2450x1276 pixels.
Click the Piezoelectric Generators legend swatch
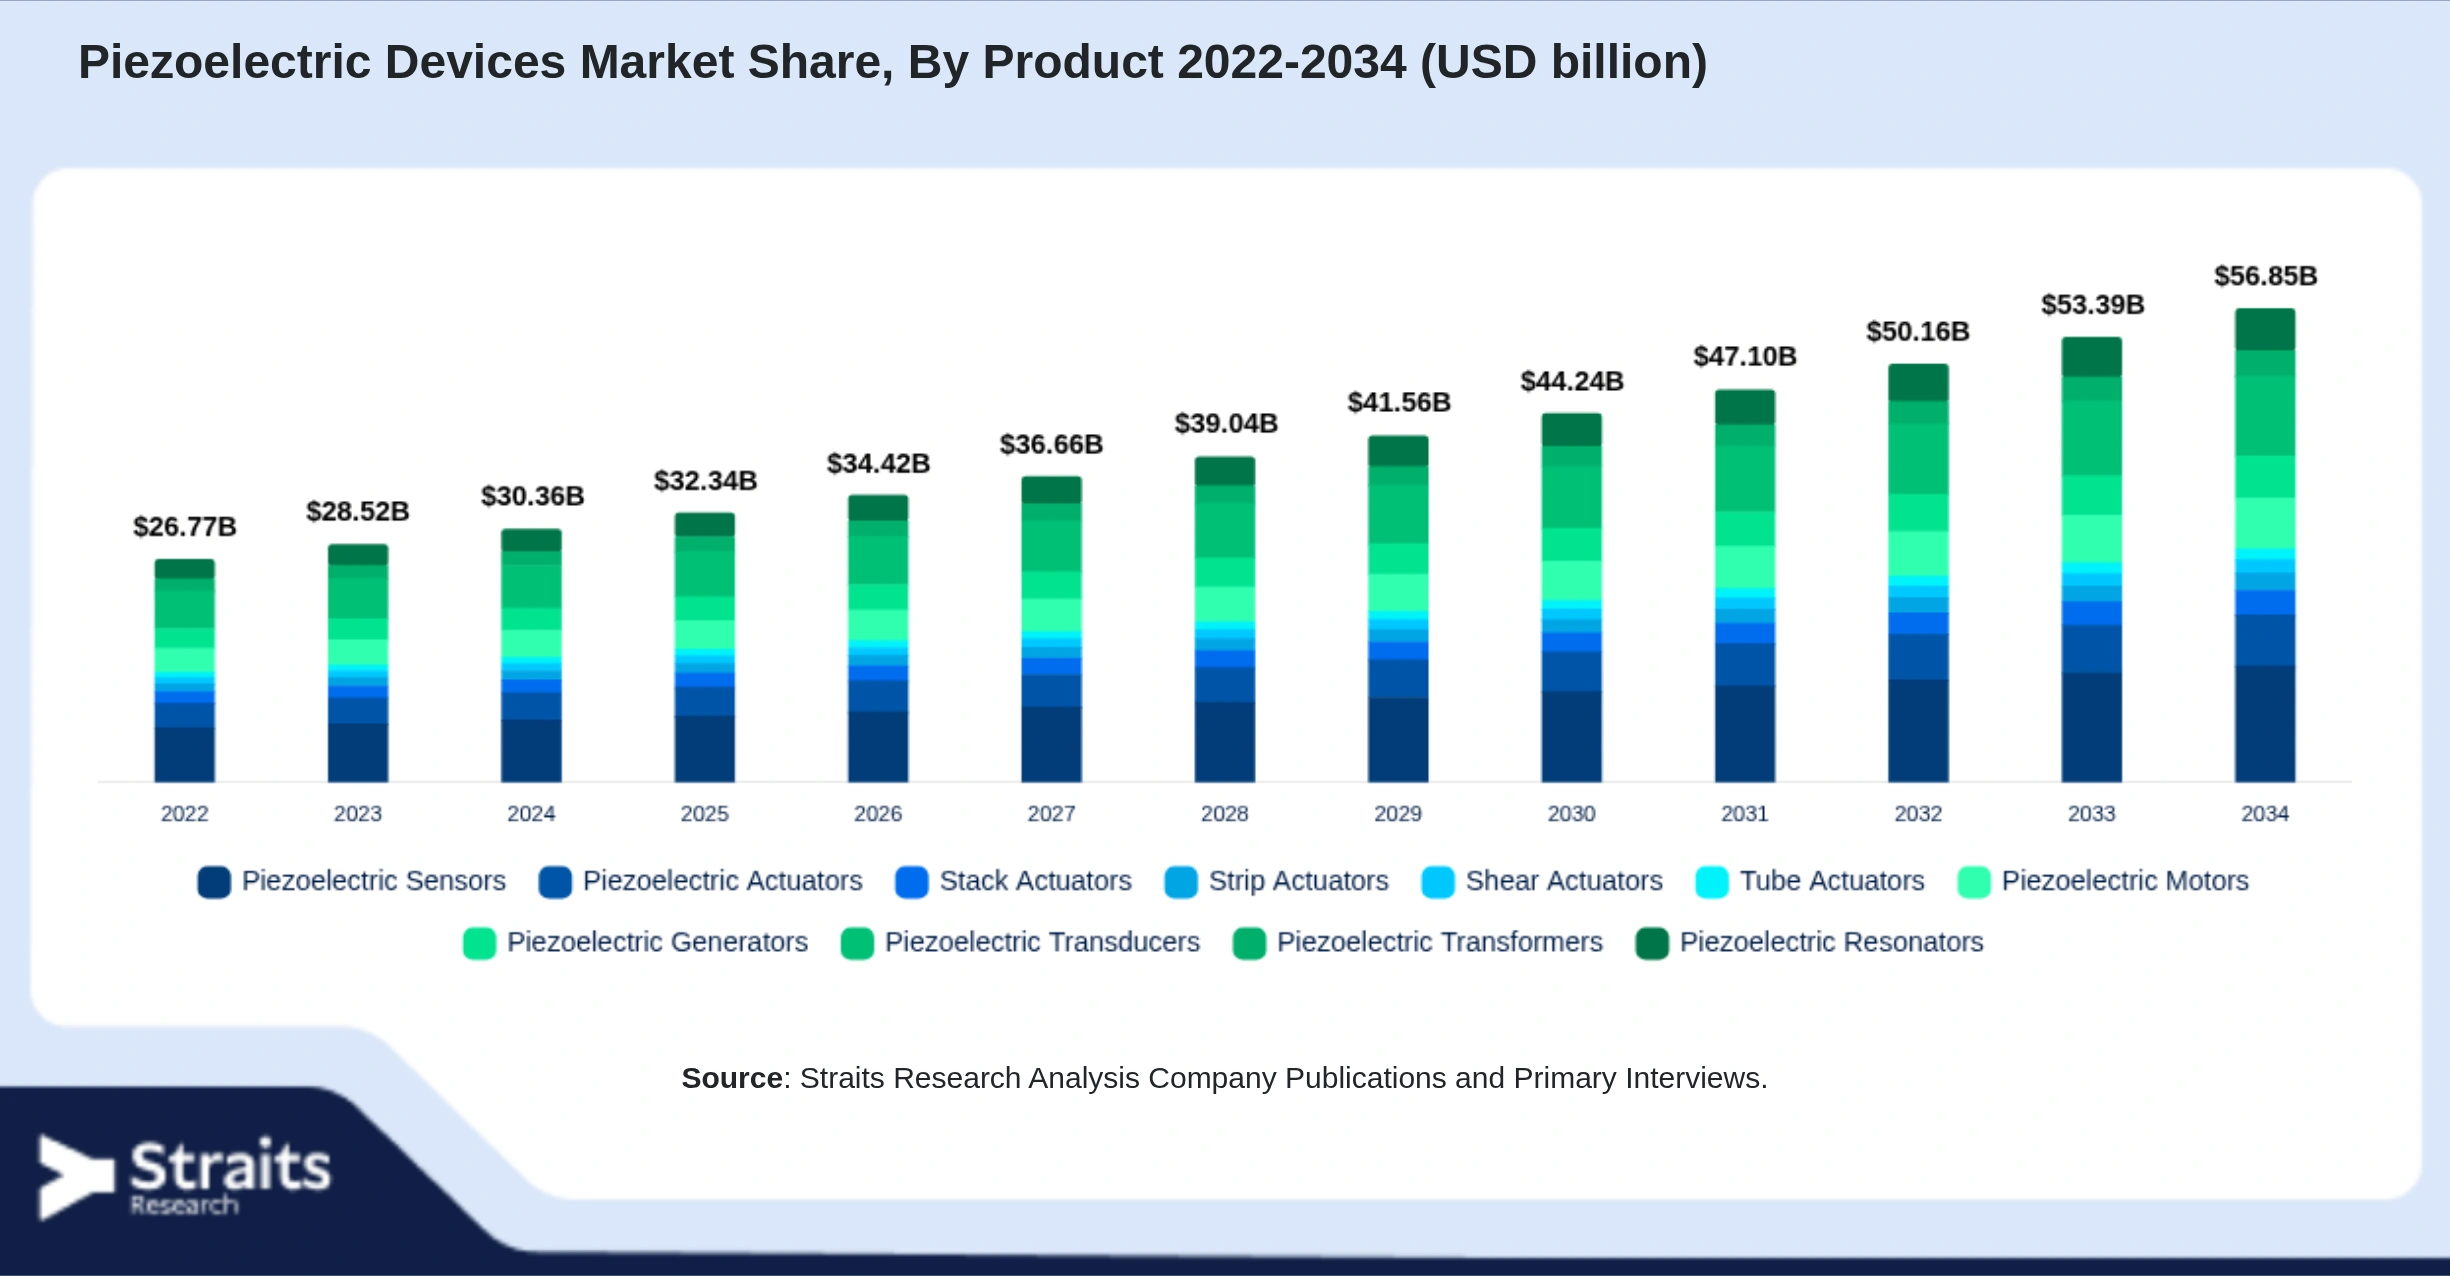coord(479,943)
